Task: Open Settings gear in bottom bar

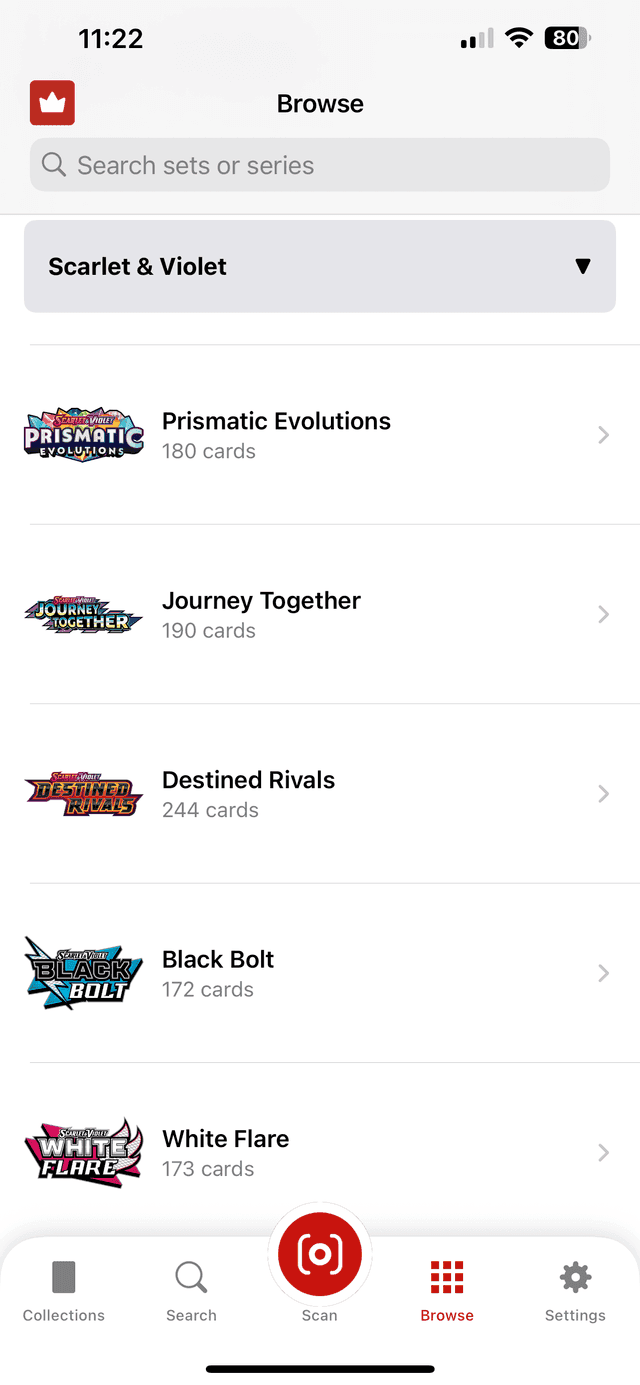Action: 575,1290
